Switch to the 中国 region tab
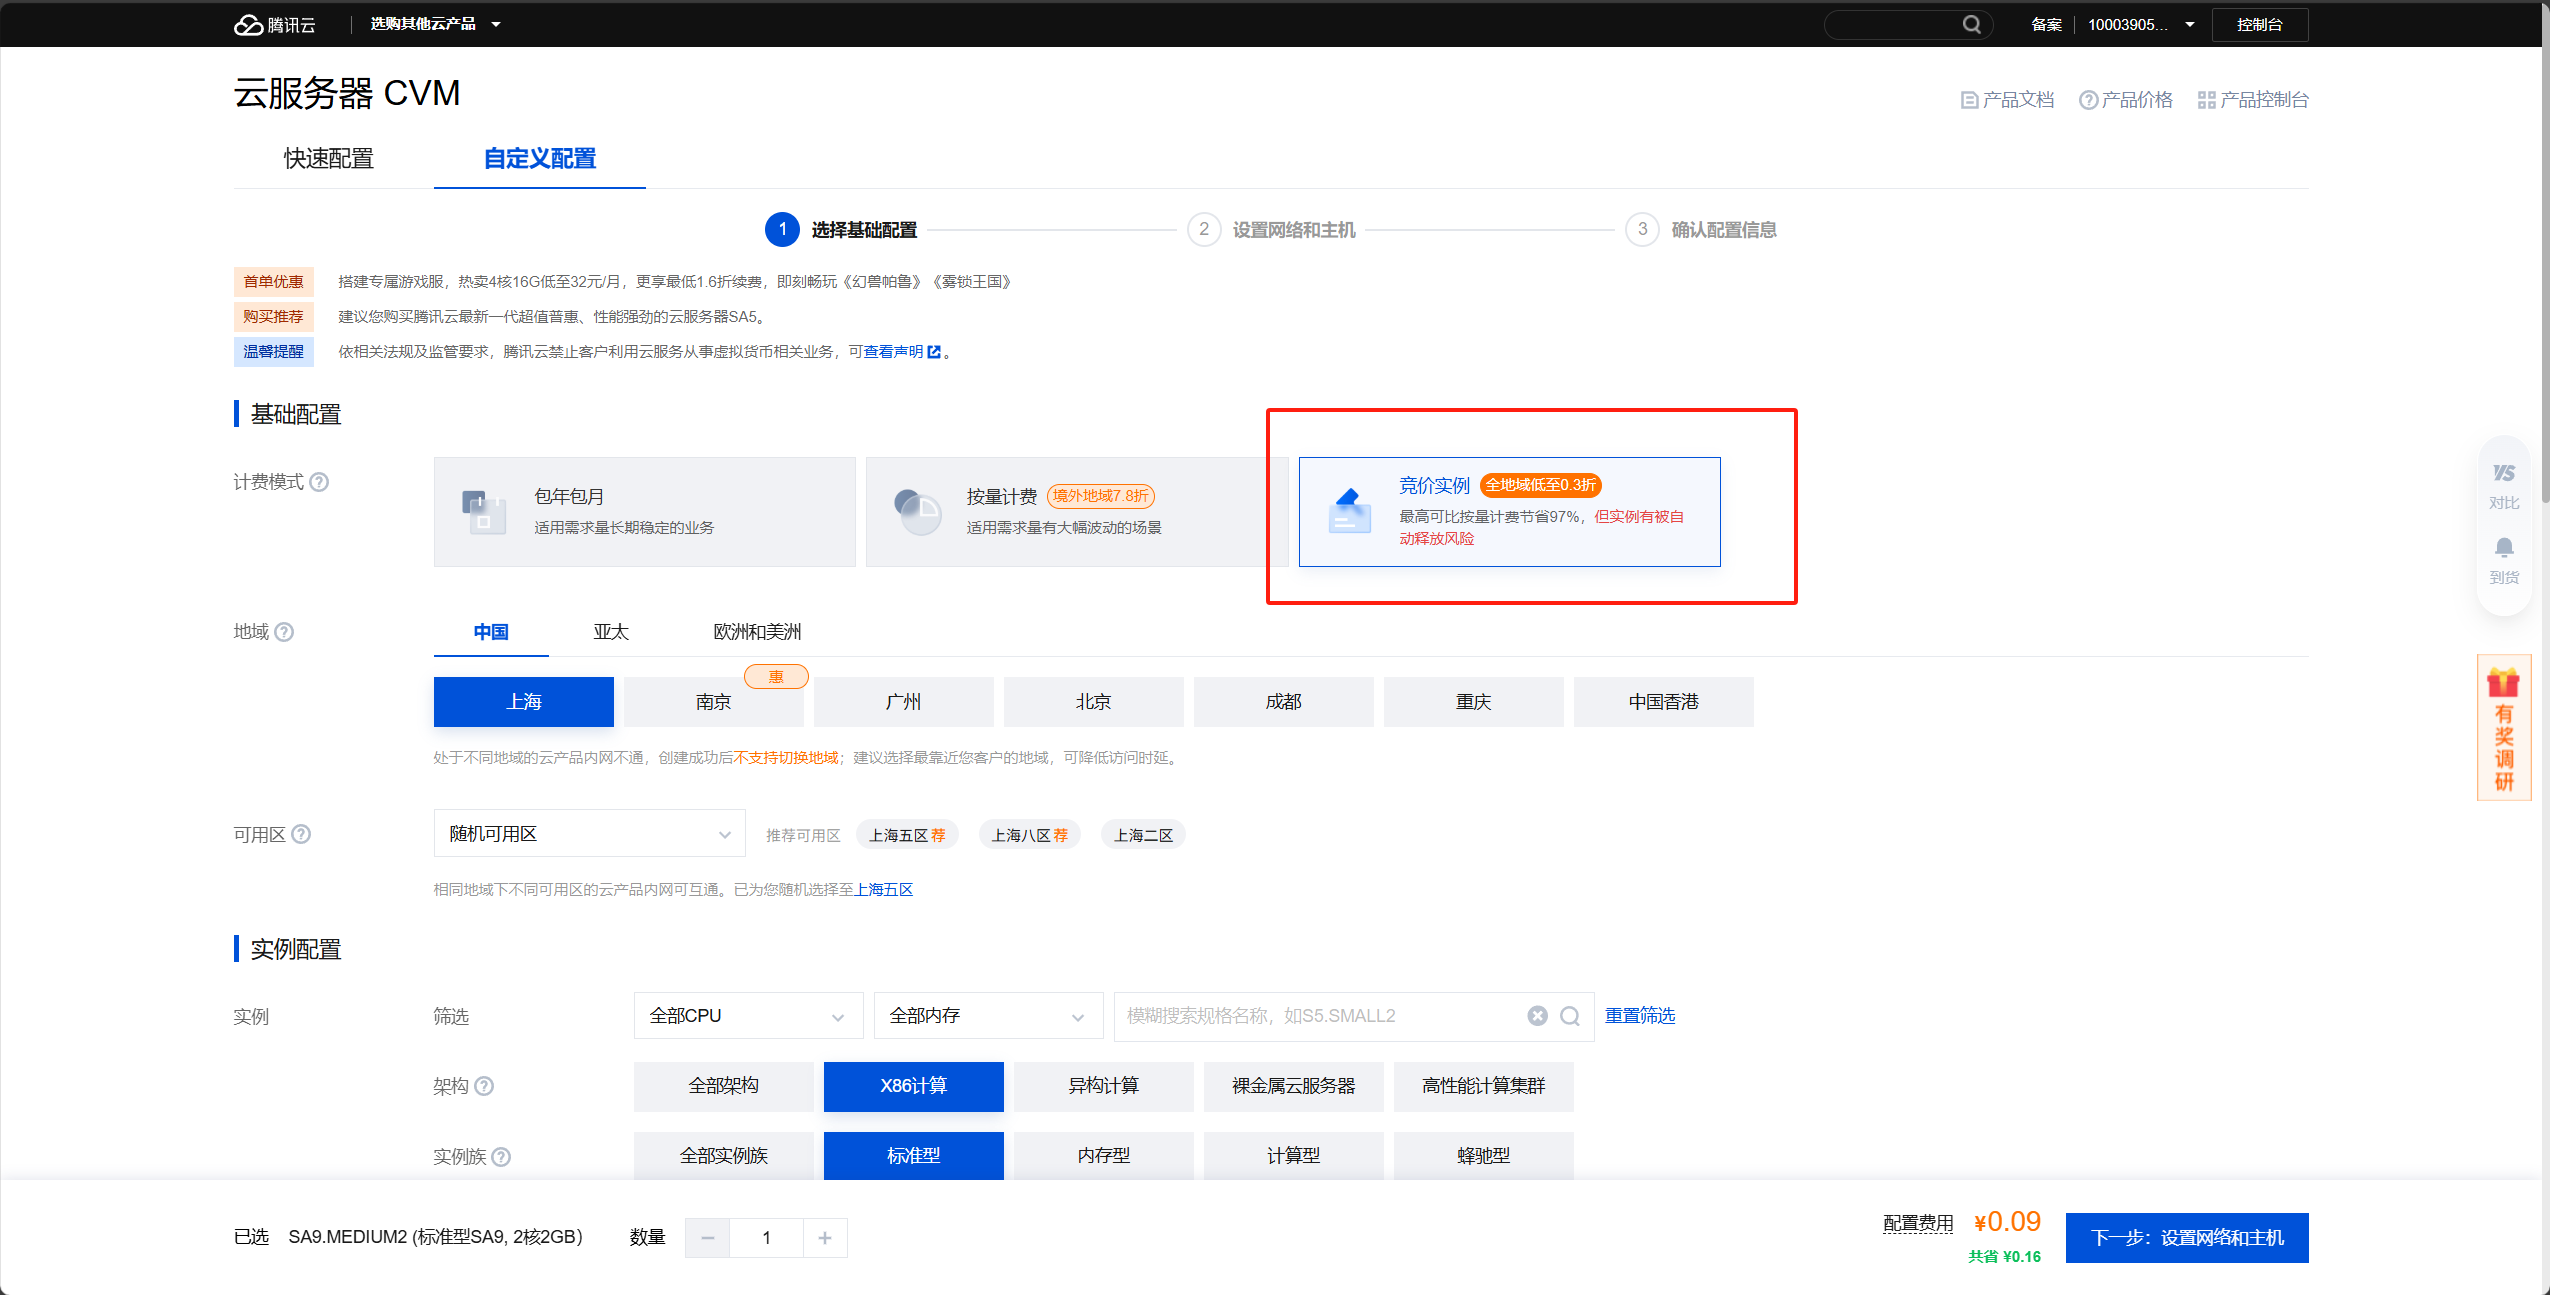The image size is (2550, 1295). [491, 632]
